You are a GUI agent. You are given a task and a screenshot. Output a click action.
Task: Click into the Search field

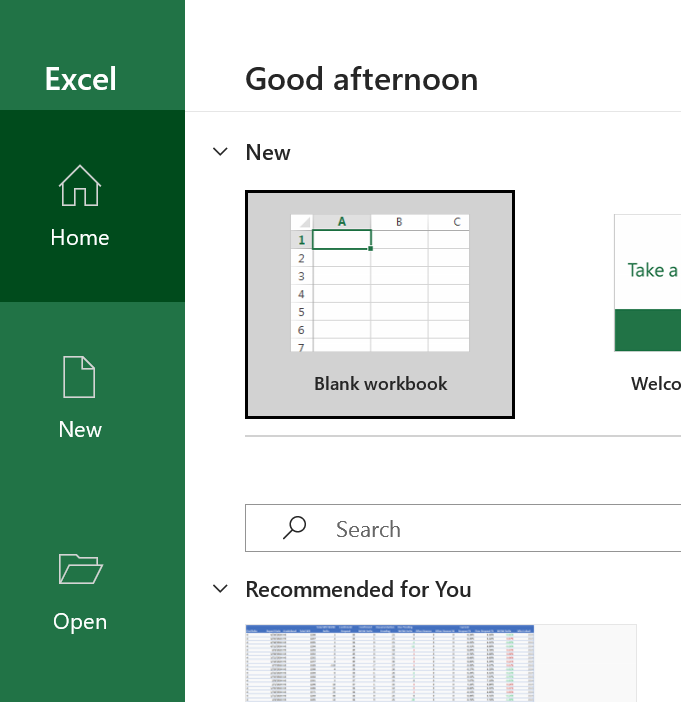pos(463,528)
